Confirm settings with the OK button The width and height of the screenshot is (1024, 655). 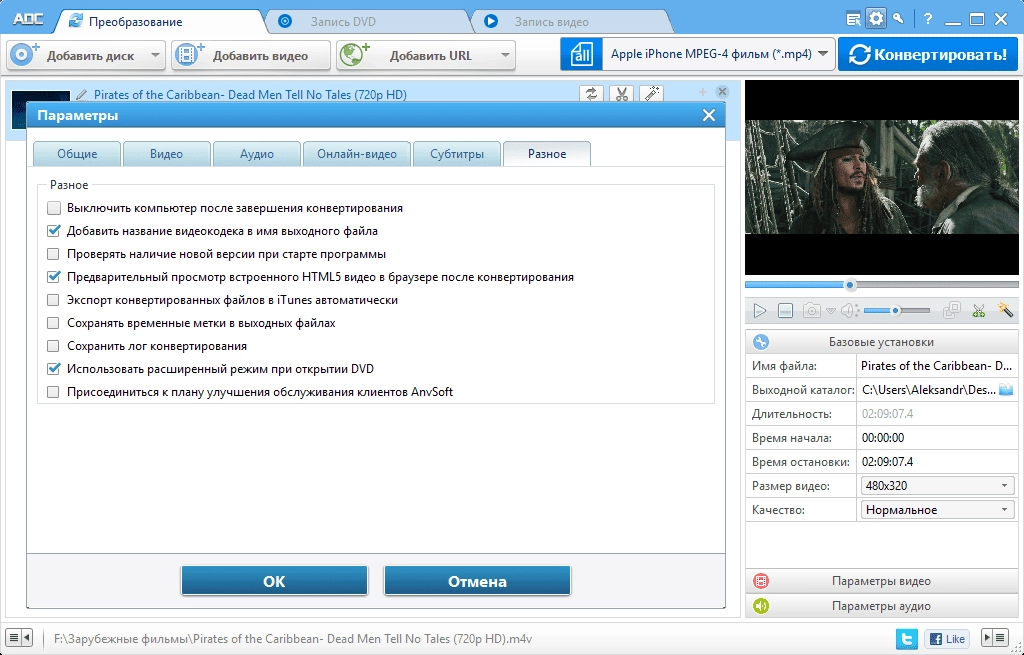pyautogui.click(x=274, y=581)
